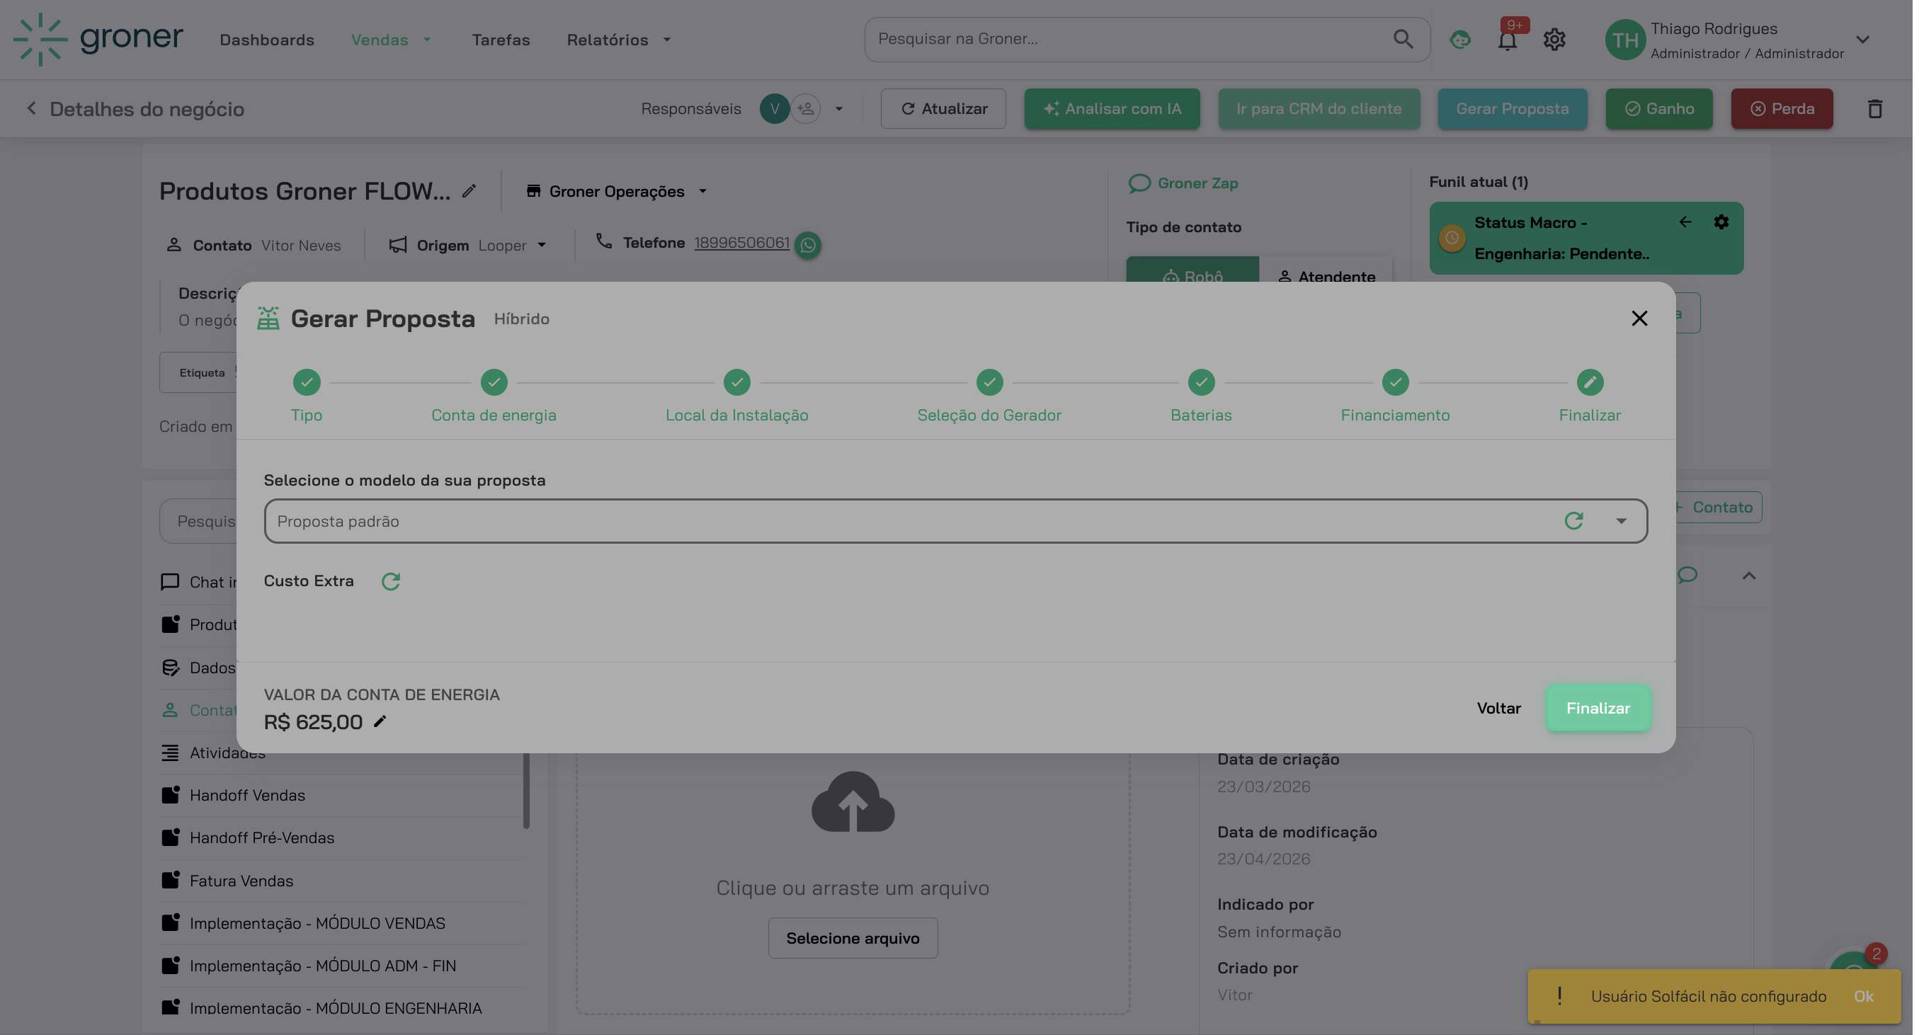This screenshot has width=1919, height=1035.
Task: Click the refresh icon in proposal model field
Action: pyautogui.click(x=1574, y=521)
